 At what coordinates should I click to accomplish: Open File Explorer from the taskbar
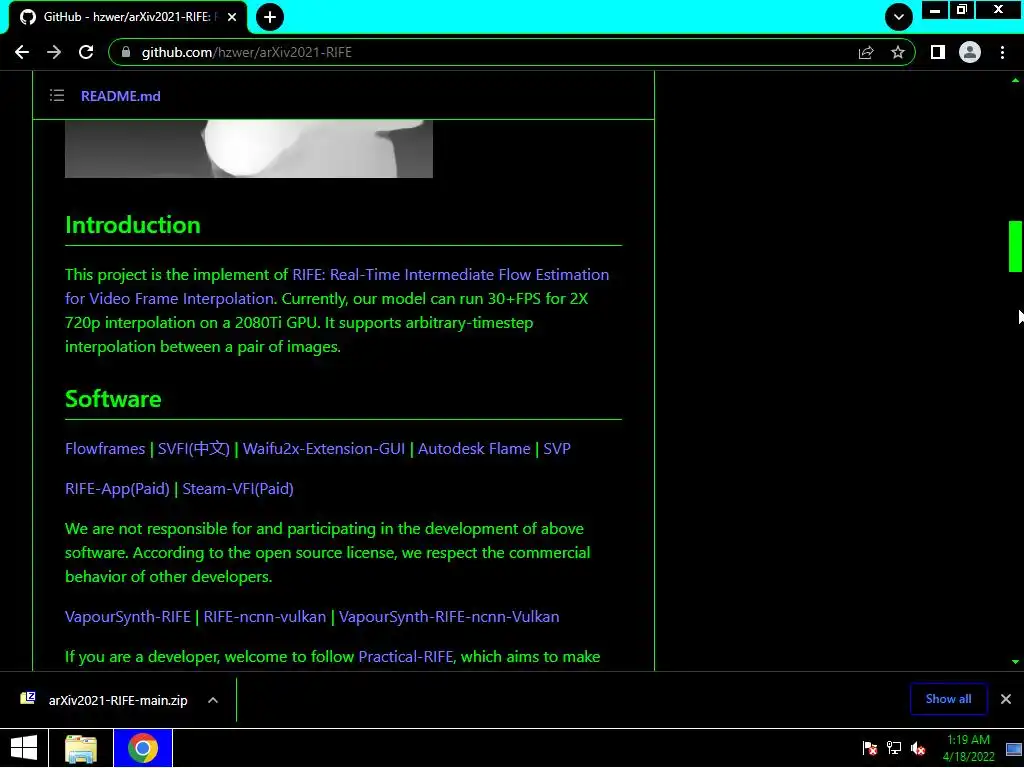click(x=81, y=748)
